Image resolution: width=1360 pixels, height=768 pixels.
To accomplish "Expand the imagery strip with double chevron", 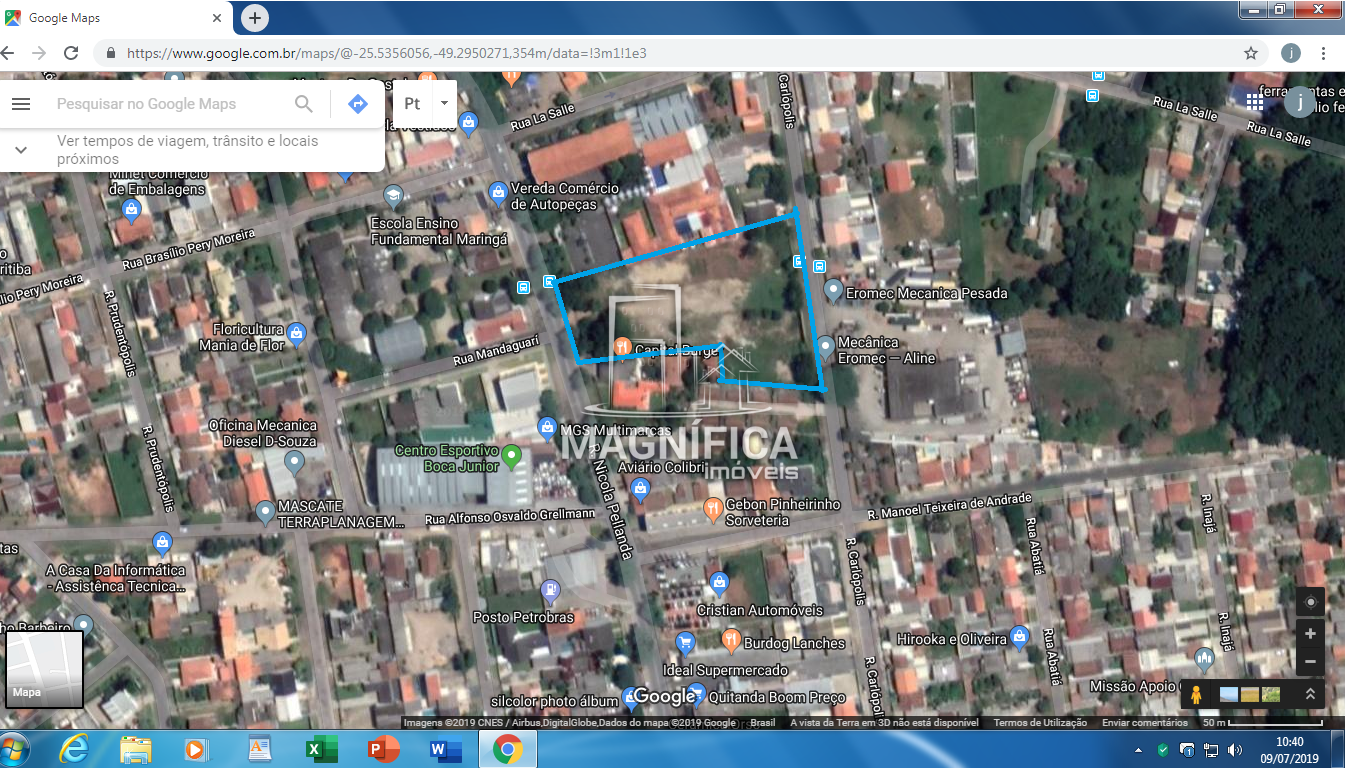I will coord(1310,694).
